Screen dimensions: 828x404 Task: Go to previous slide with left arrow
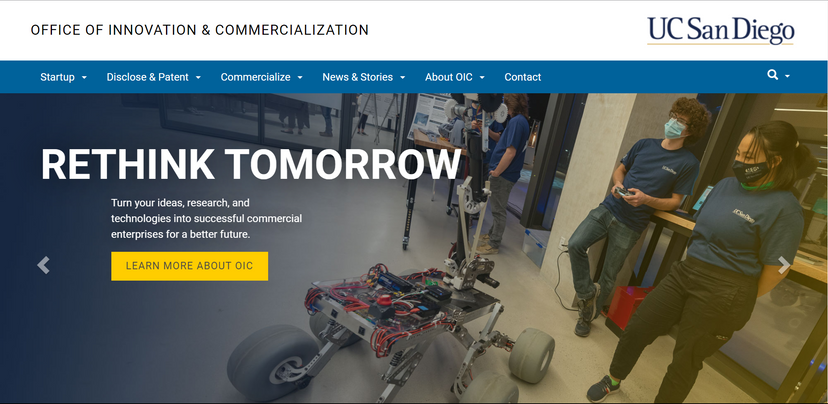pyautogui.click(x=43, y=265)
